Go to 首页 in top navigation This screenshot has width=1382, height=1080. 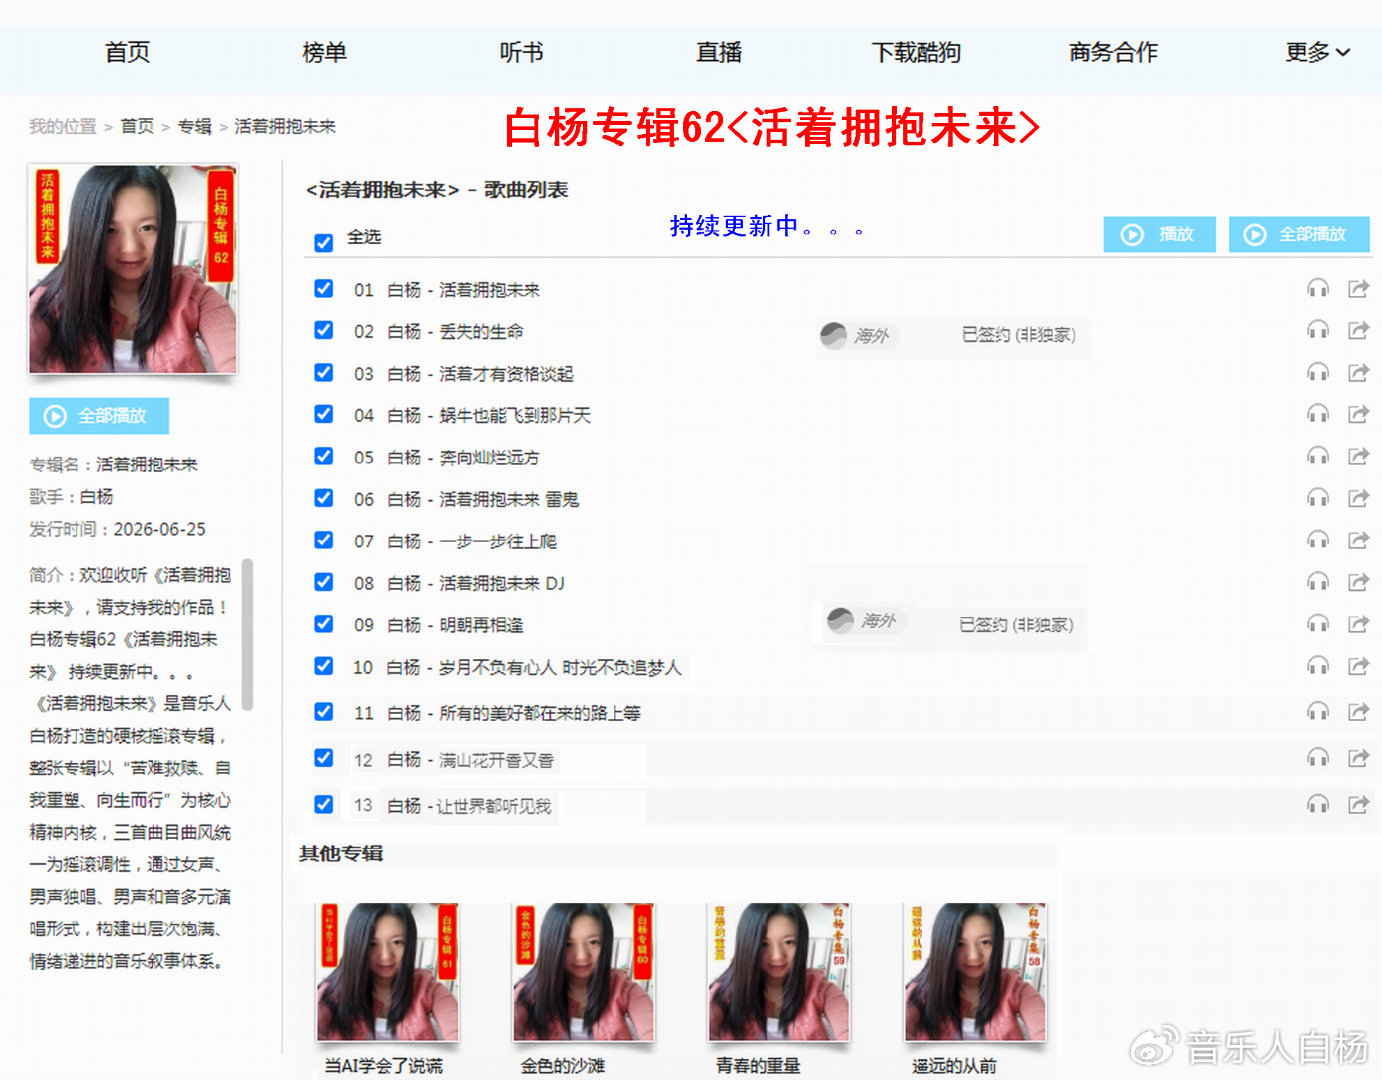coord(128,52)
